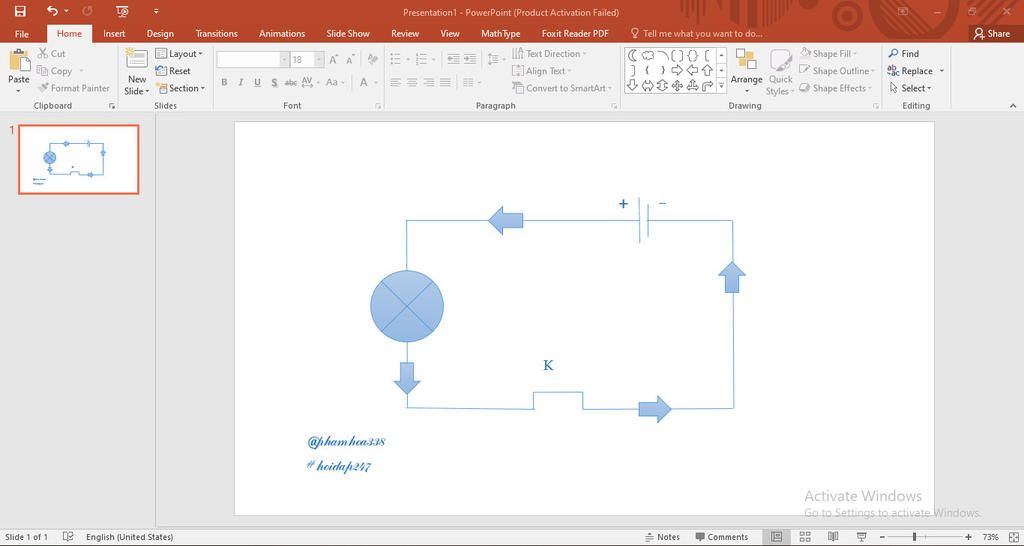Open the MathType tab
This screenshot has width=1024, height=546.
click(x=501, y=33)
